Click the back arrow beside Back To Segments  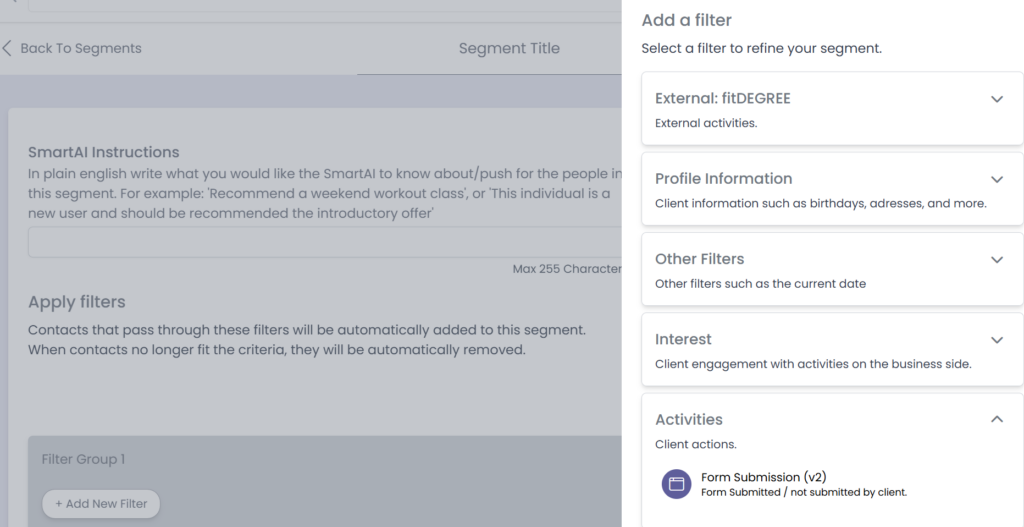pos(8,48)
